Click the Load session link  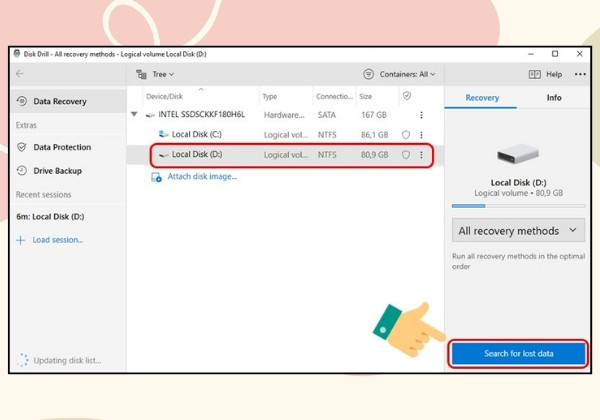[57, 240]
